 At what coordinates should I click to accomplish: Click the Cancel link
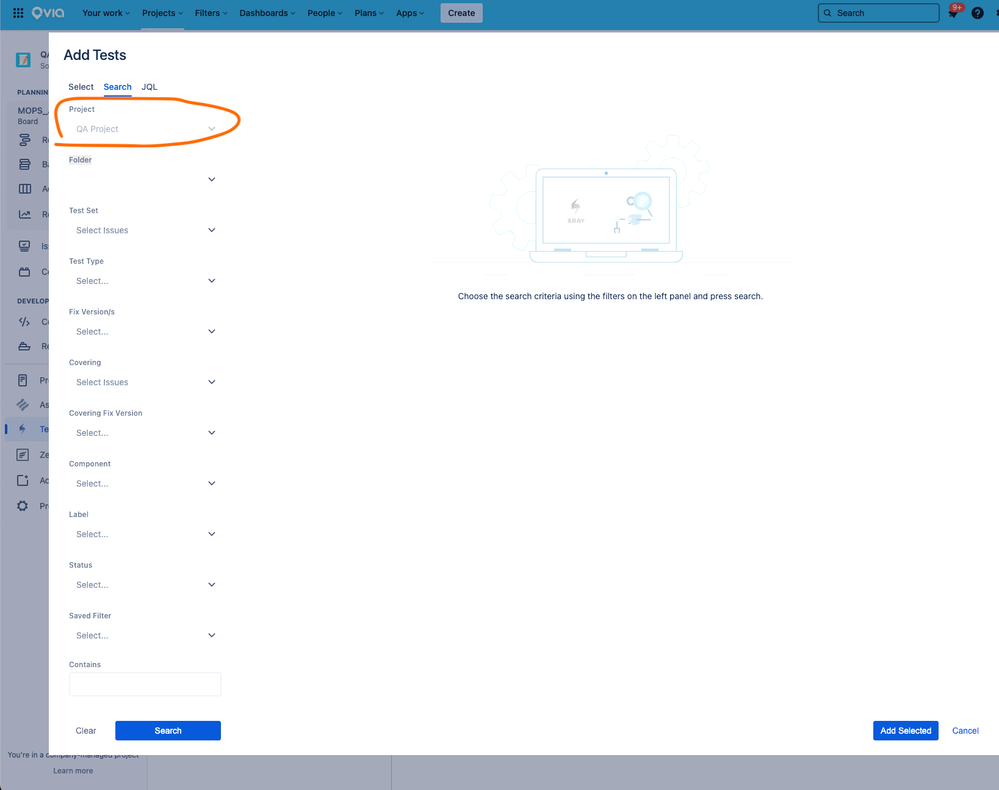965,731
